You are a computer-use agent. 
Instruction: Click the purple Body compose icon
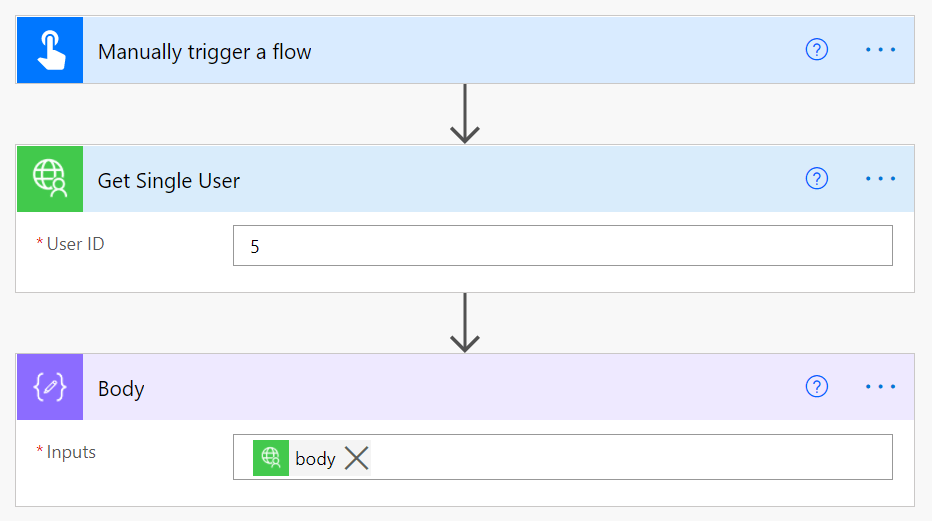point(50,387)
